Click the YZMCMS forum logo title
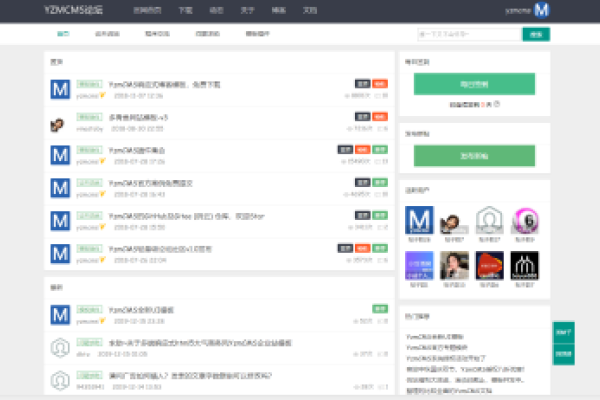The width and height of the screenshot is (600, 400). click(x=73, y=10)
